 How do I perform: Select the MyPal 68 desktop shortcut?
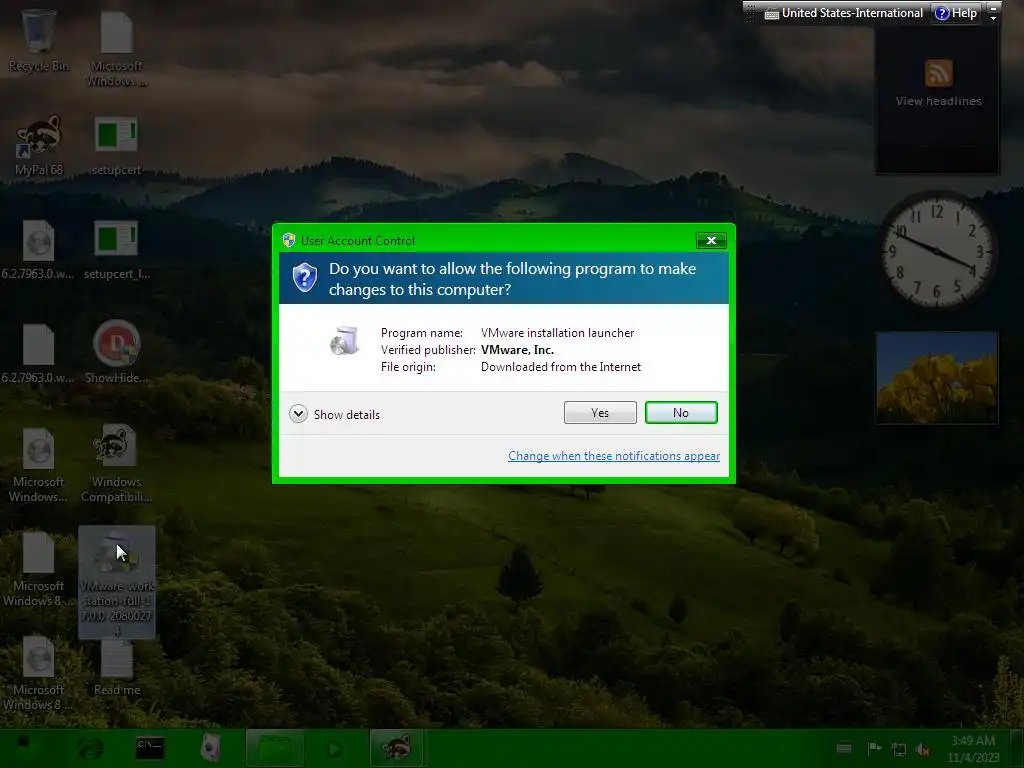[x=39, y=145]
